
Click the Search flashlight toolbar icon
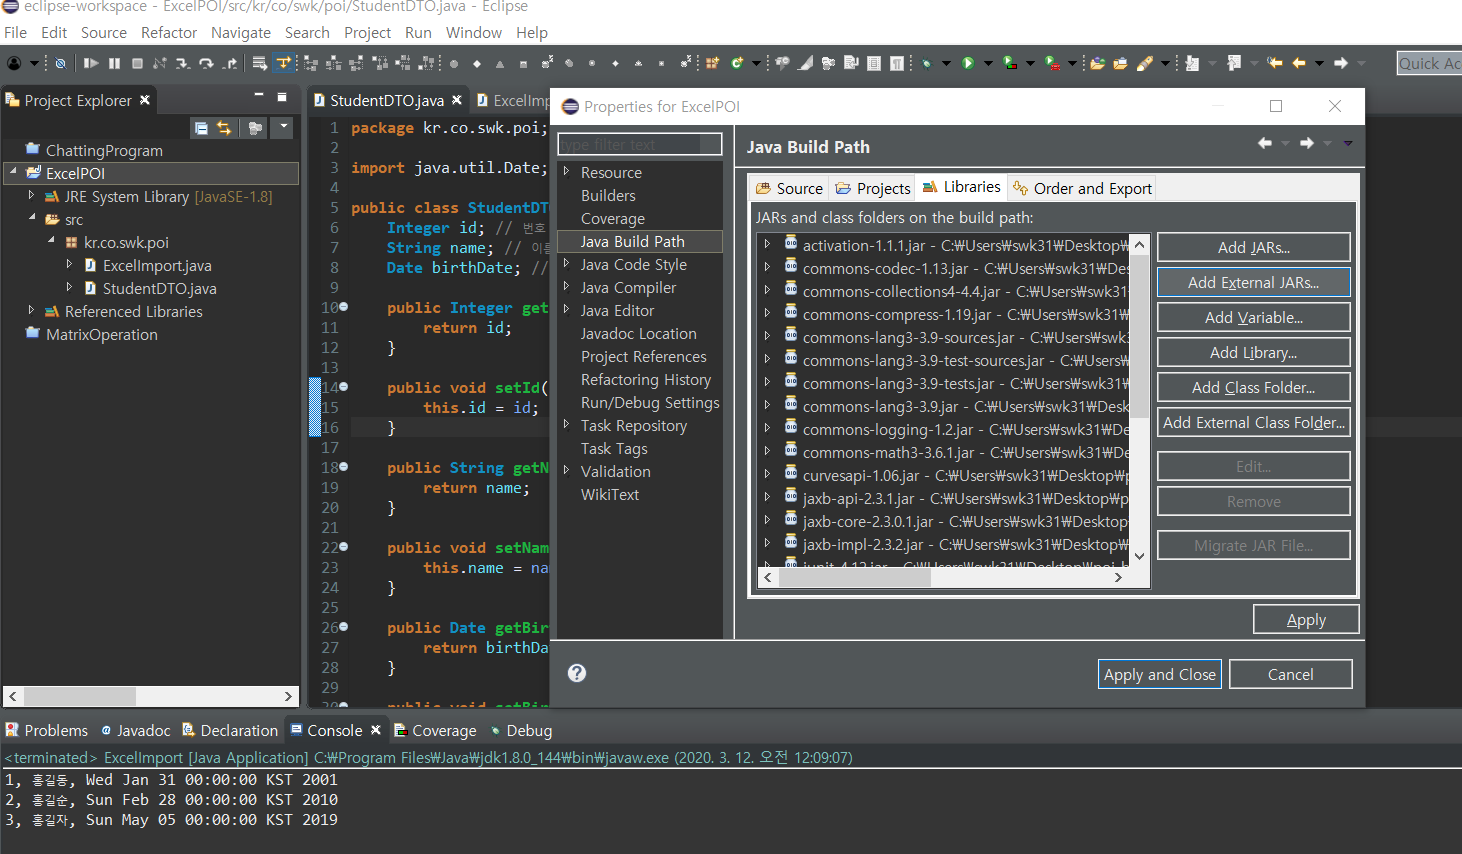(1144, 63)
